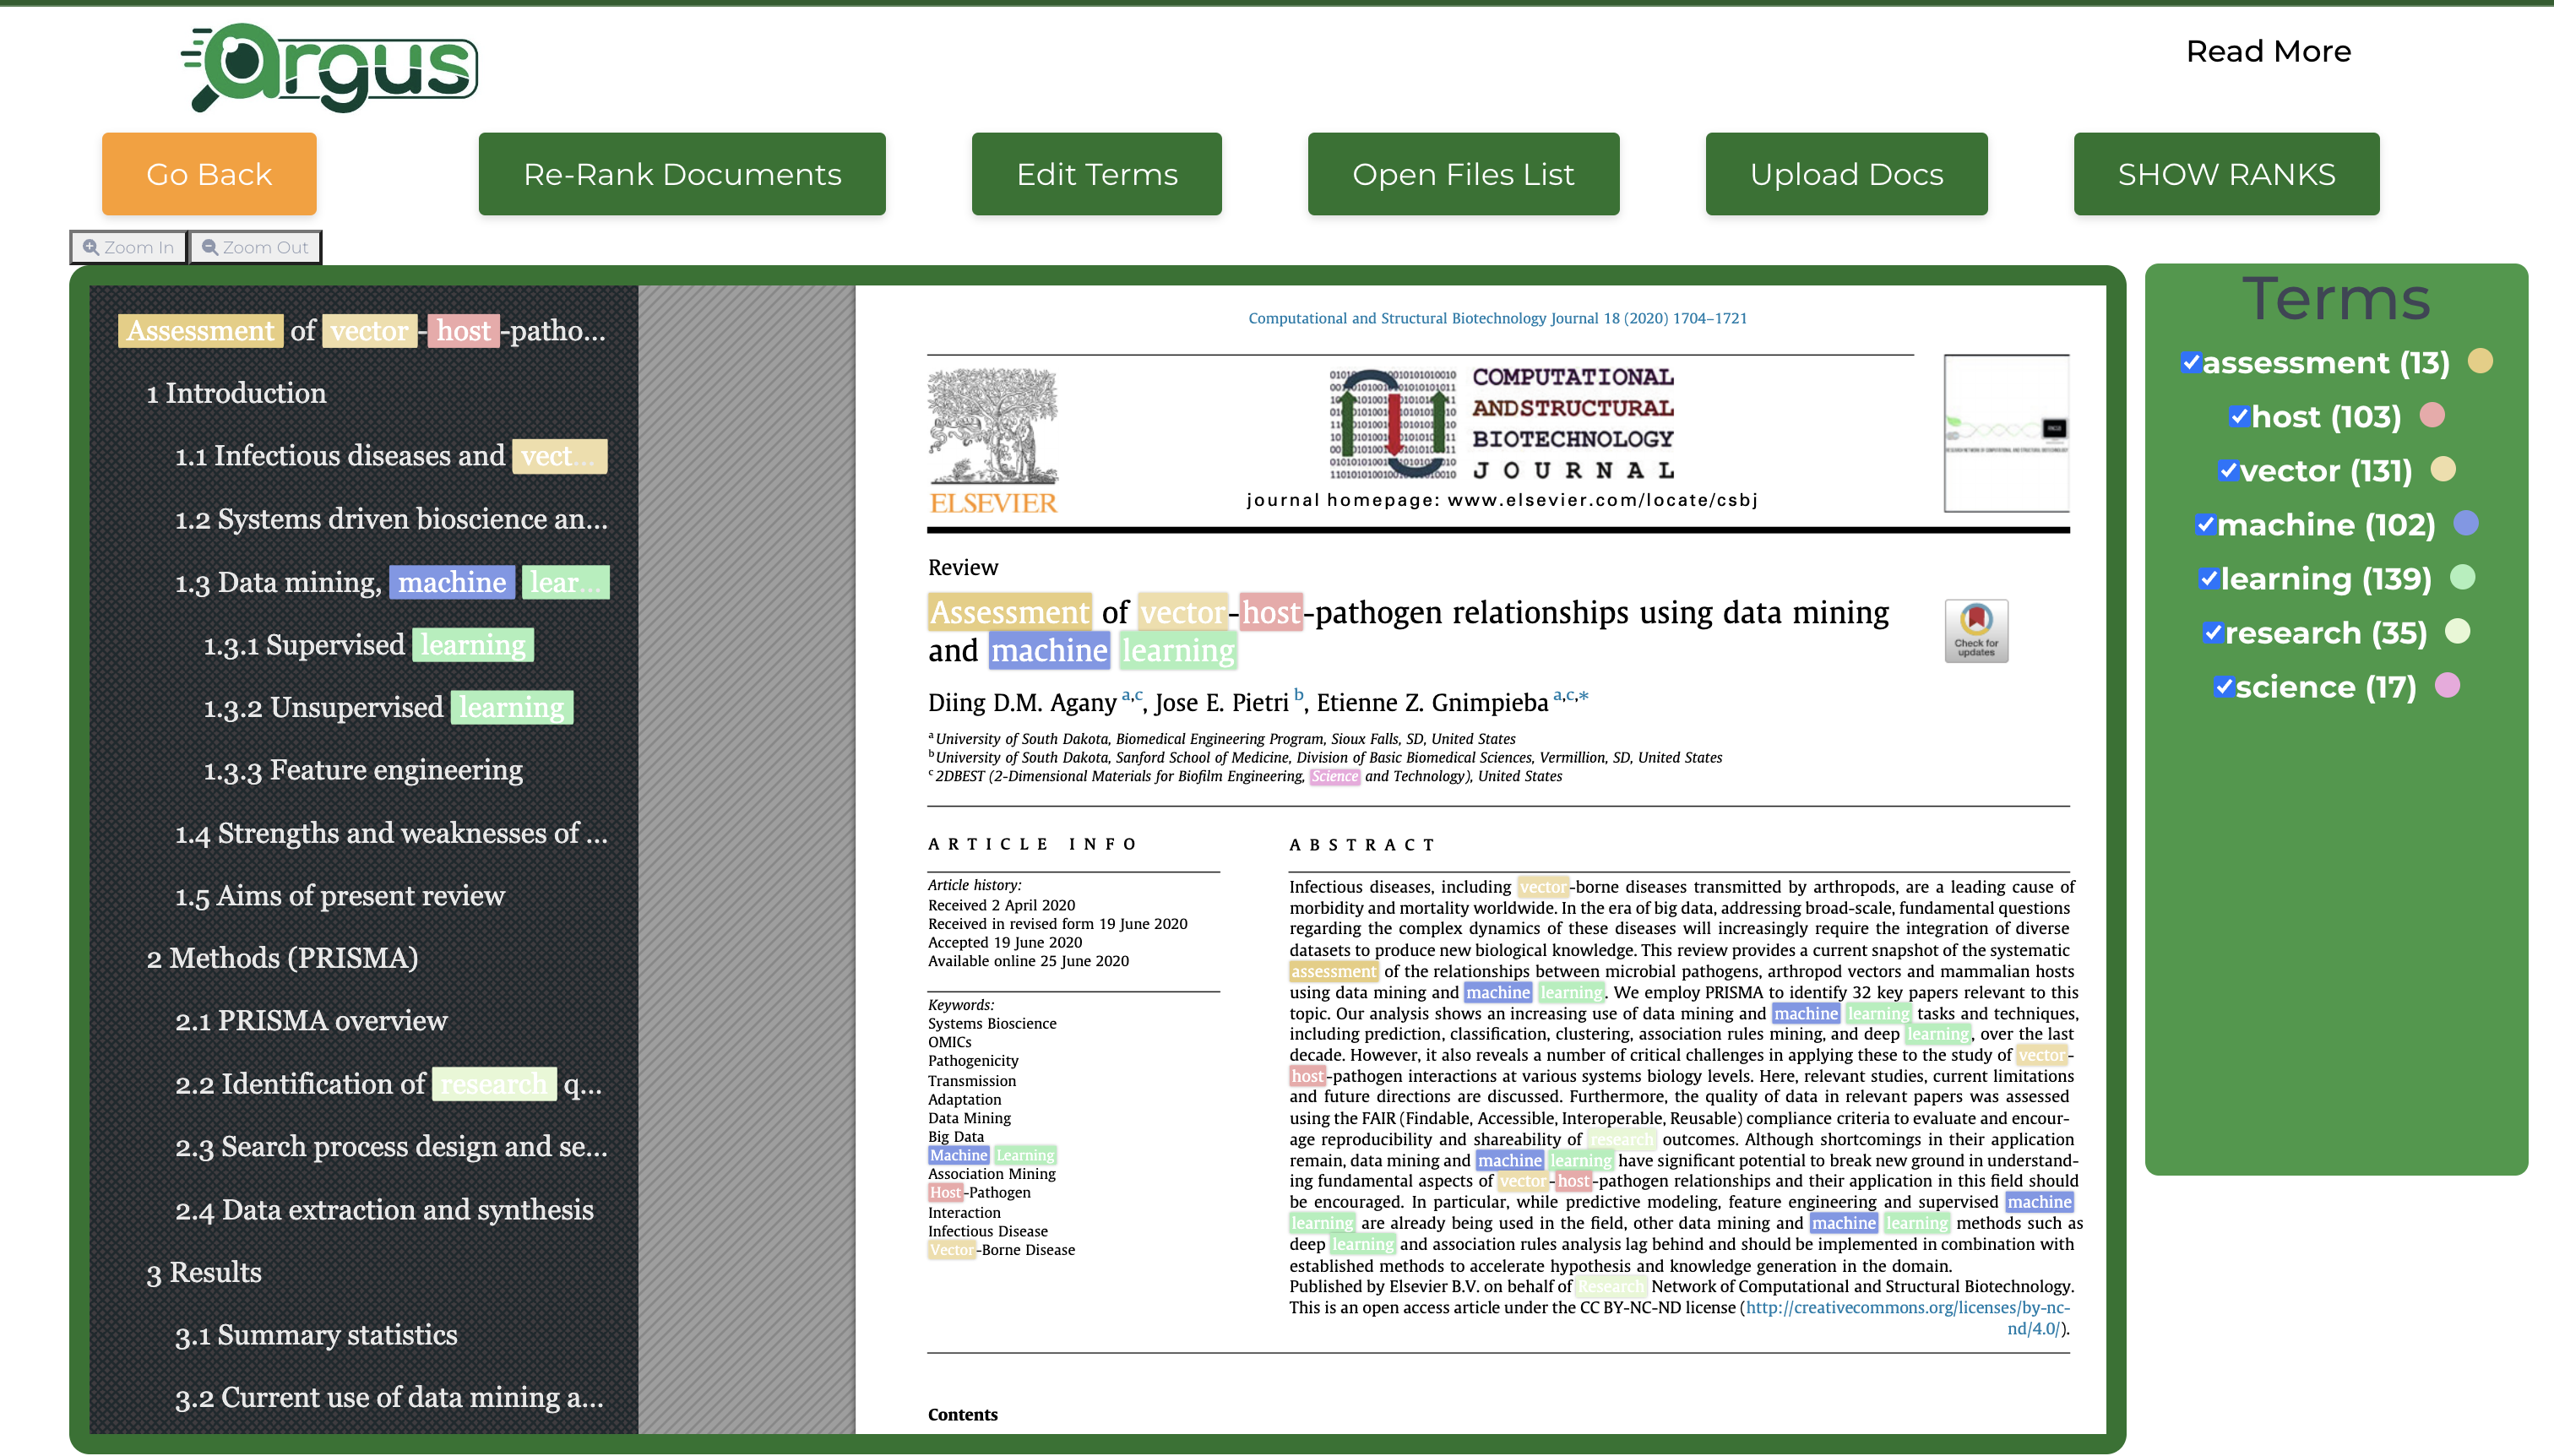Click the Elsevier tree logo
Viewport: 2554px width, 1456px height.
[993, 440]
